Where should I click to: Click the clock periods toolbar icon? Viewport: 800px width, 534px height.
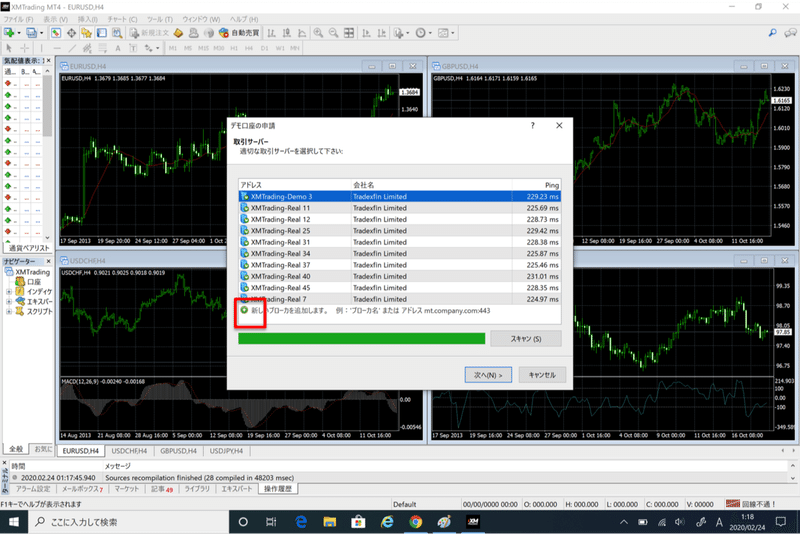[x=420, y=33]
